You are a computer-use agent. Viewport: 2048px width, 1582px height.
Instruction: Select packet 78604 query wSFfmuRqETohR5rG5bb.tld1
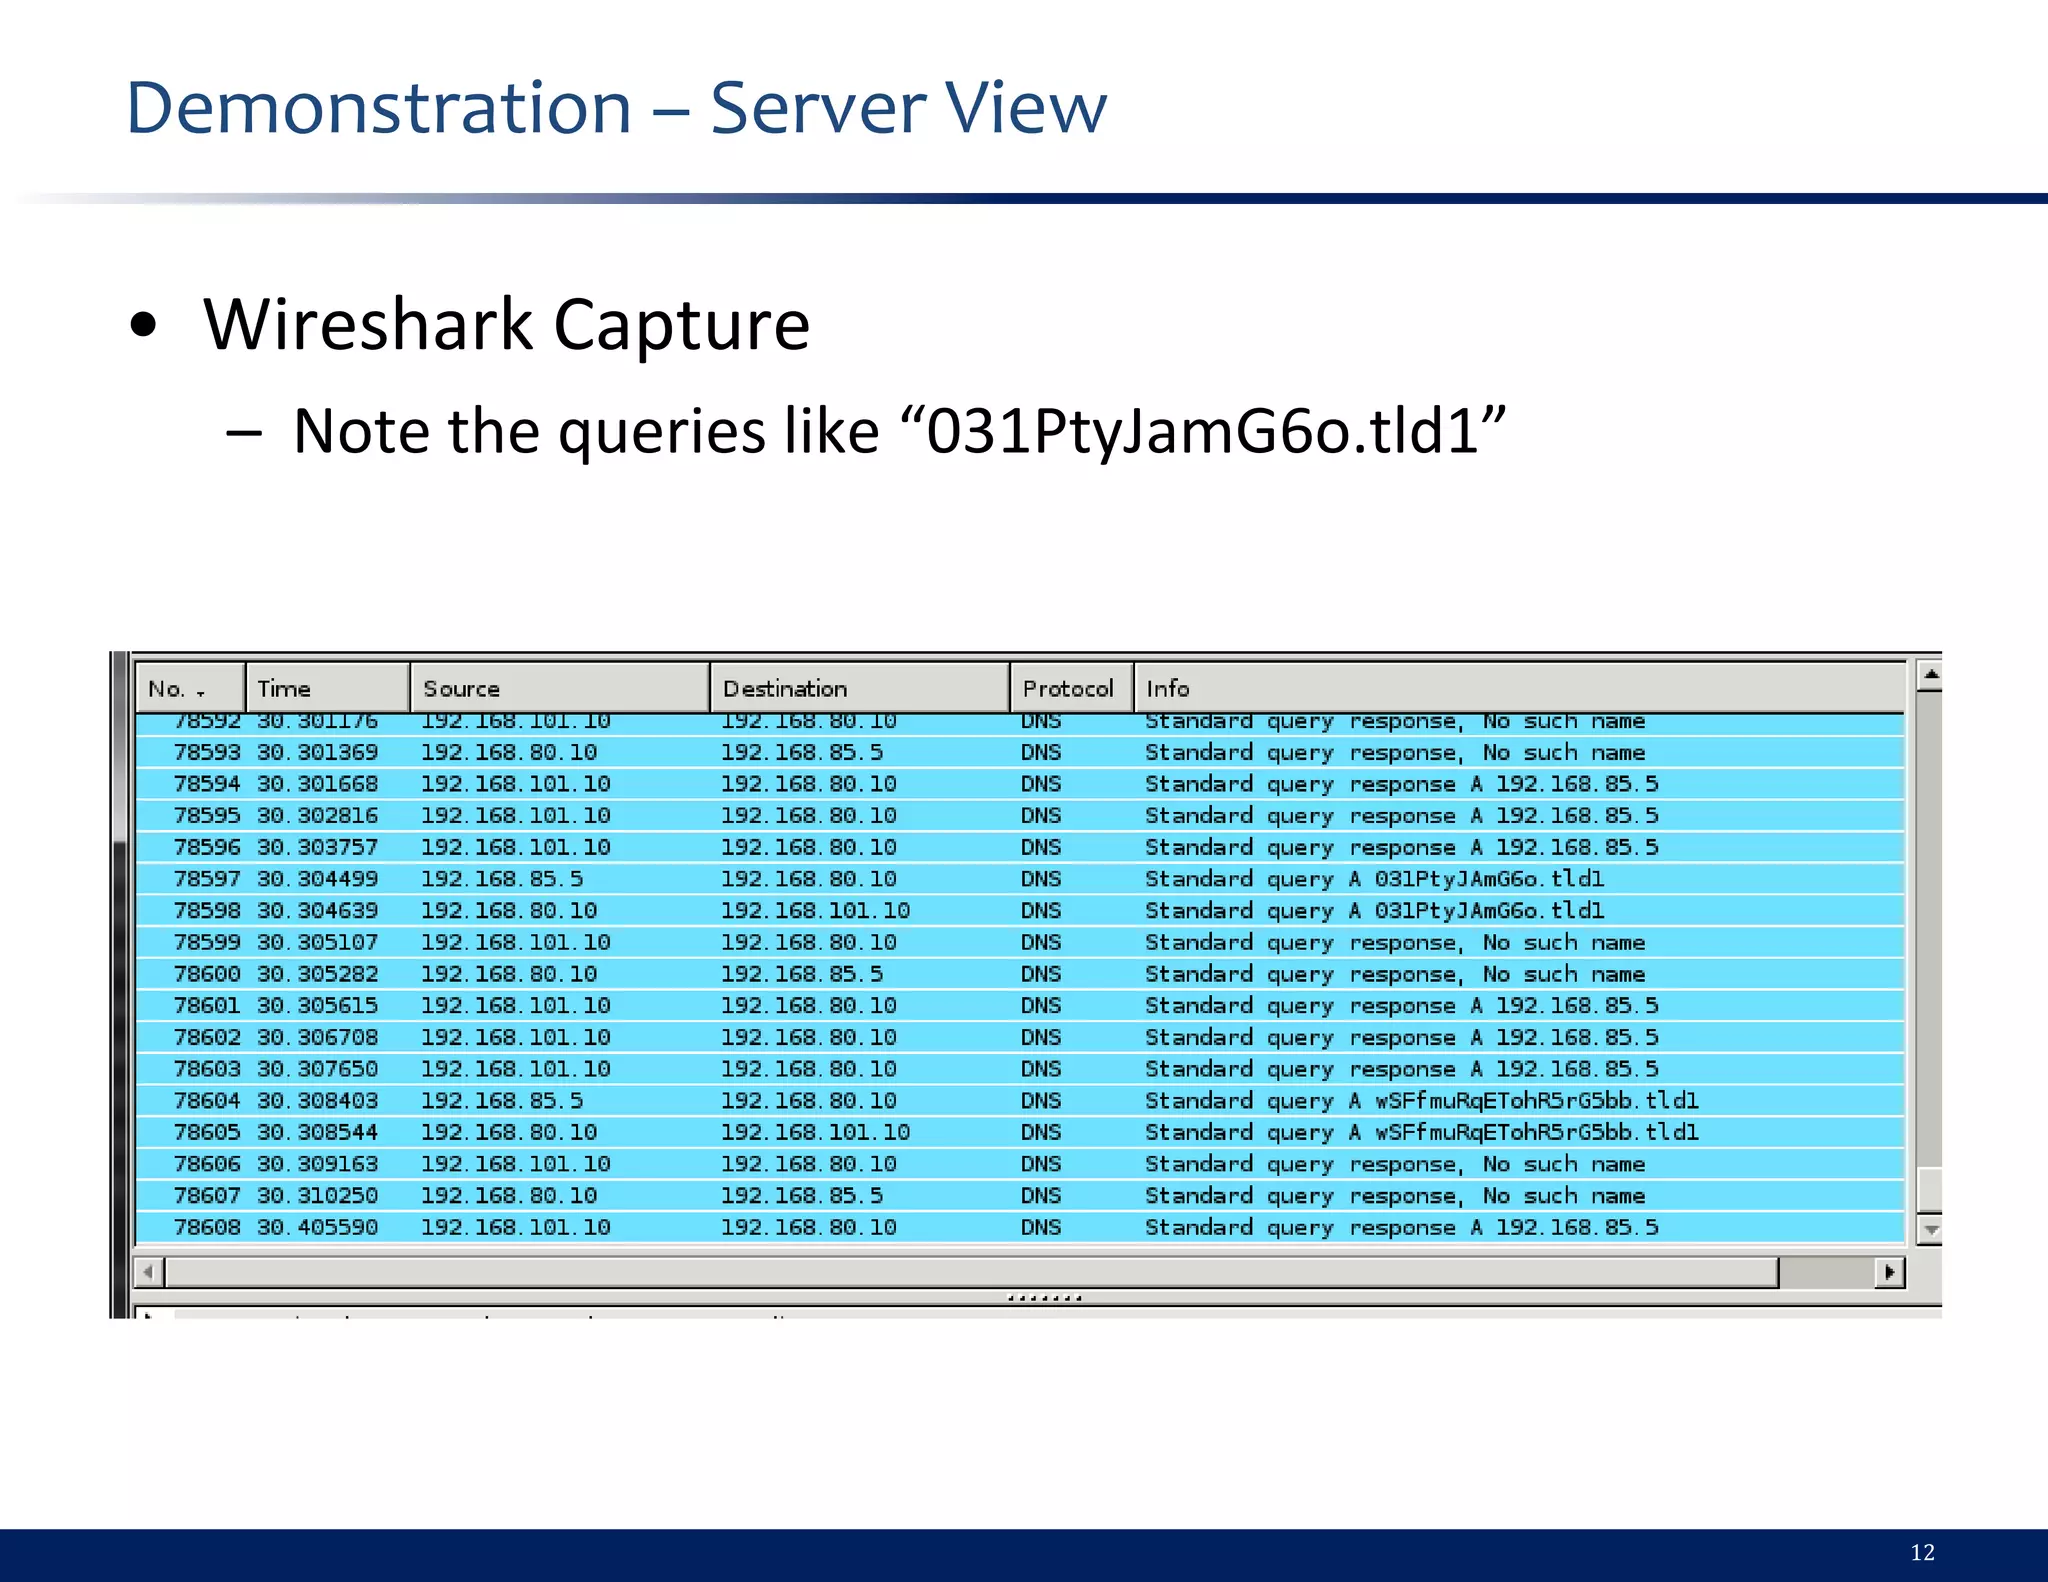click(x=1019, y=1101)
